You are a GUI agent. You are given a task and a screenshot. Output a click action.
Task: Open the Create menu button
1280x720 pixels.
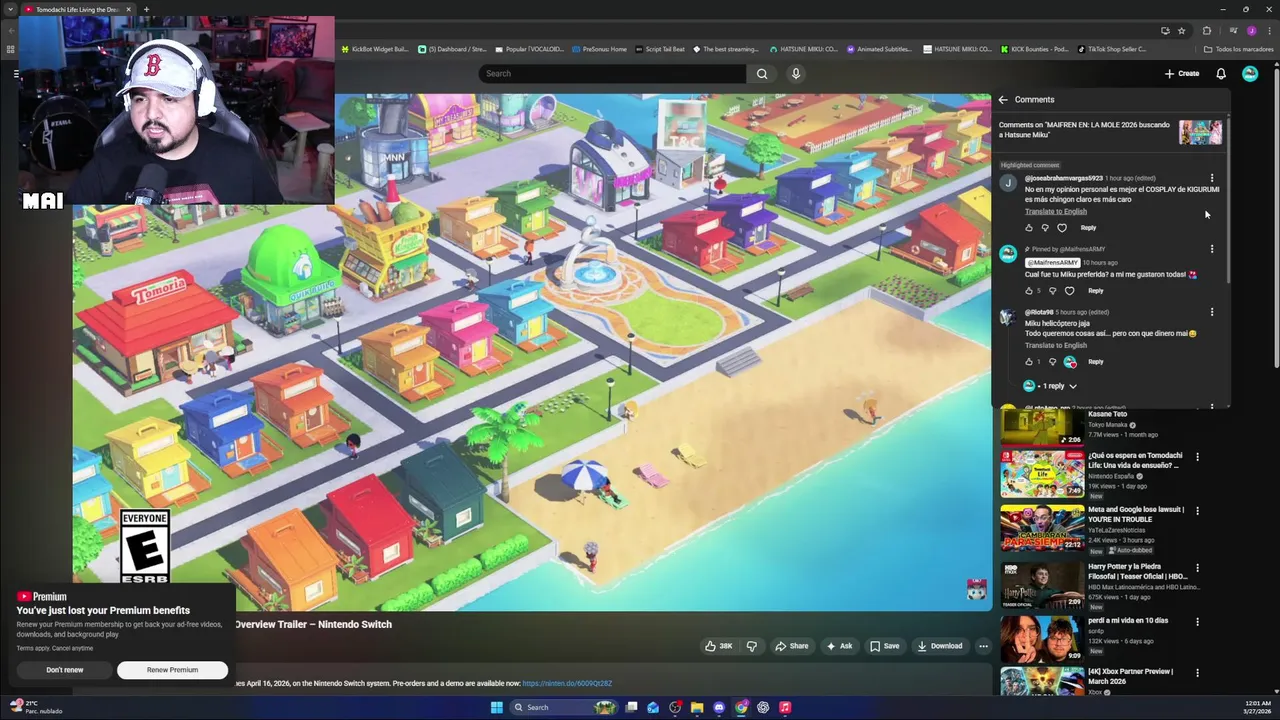[1181, 73]
